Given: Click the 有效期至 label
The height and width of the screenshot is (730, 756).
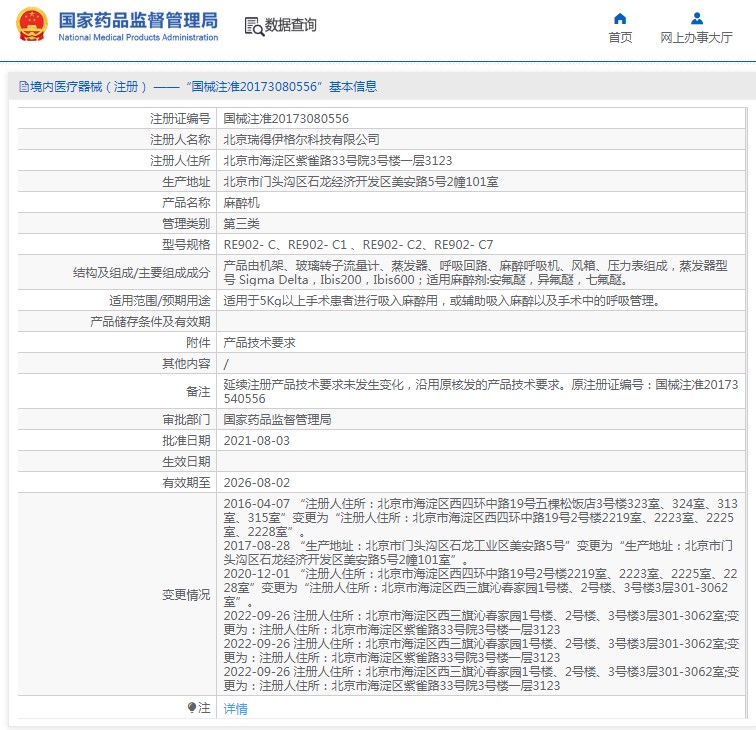Looking at the screenshot, I should pyautogui.click(x=186, y=483).
